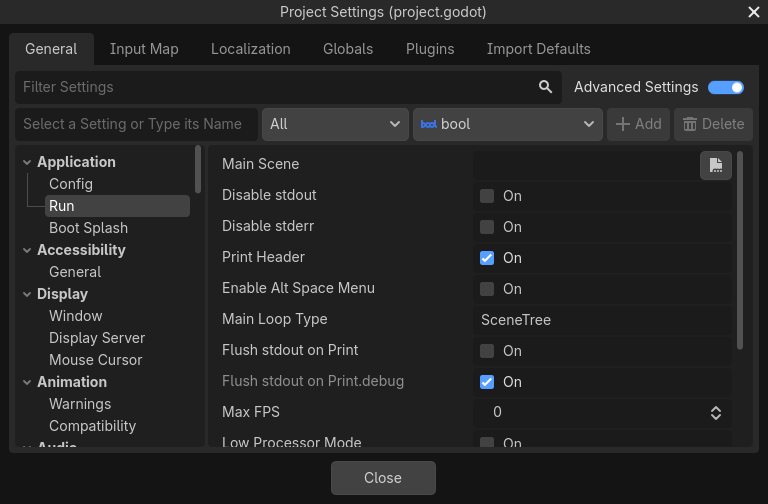768x504 pixels.
Task: Toggle the Advanced Settings switch
Action: click(726, 87)
